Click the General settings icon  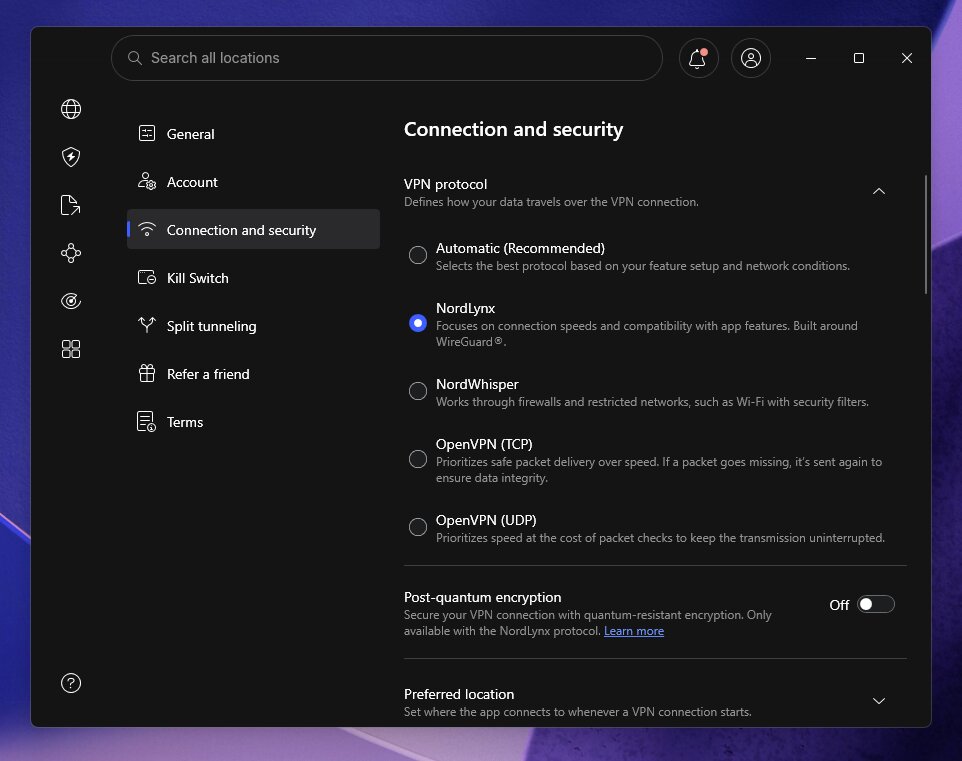click(147, 133)
